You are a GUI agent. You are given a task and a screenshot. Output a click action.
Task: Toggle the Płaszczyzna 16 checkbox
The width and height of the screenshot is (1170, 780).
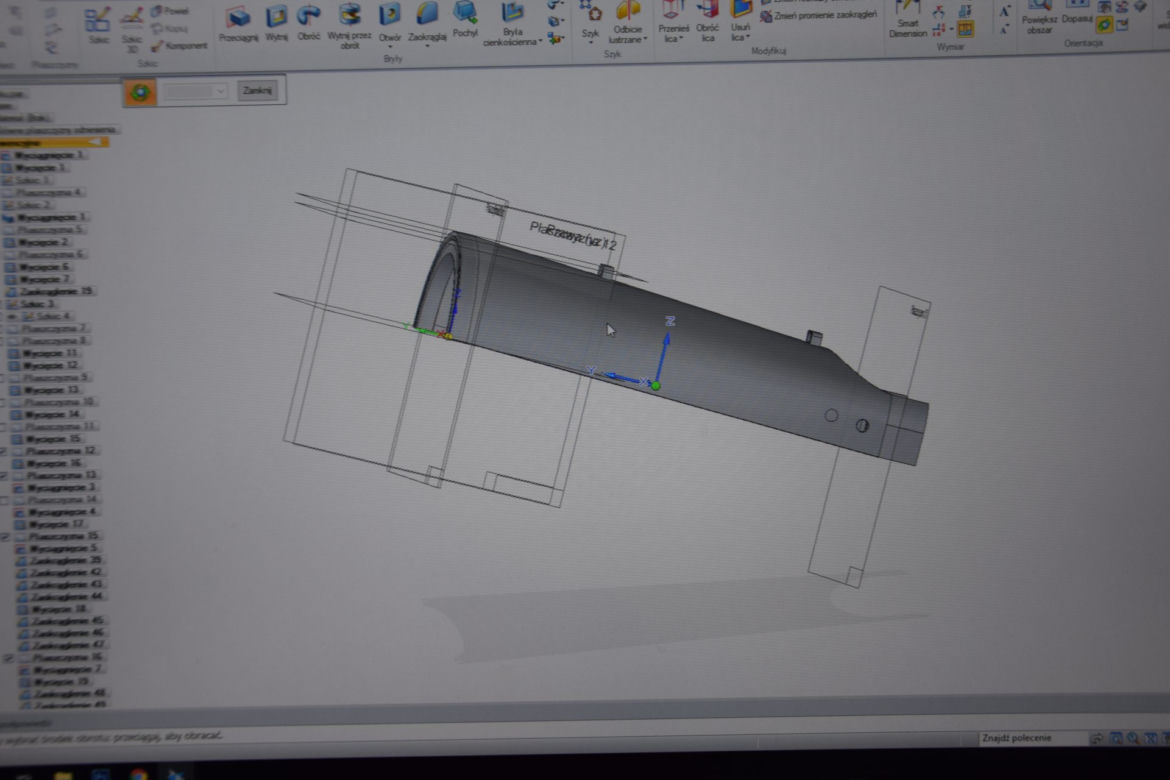coord(8,658)
